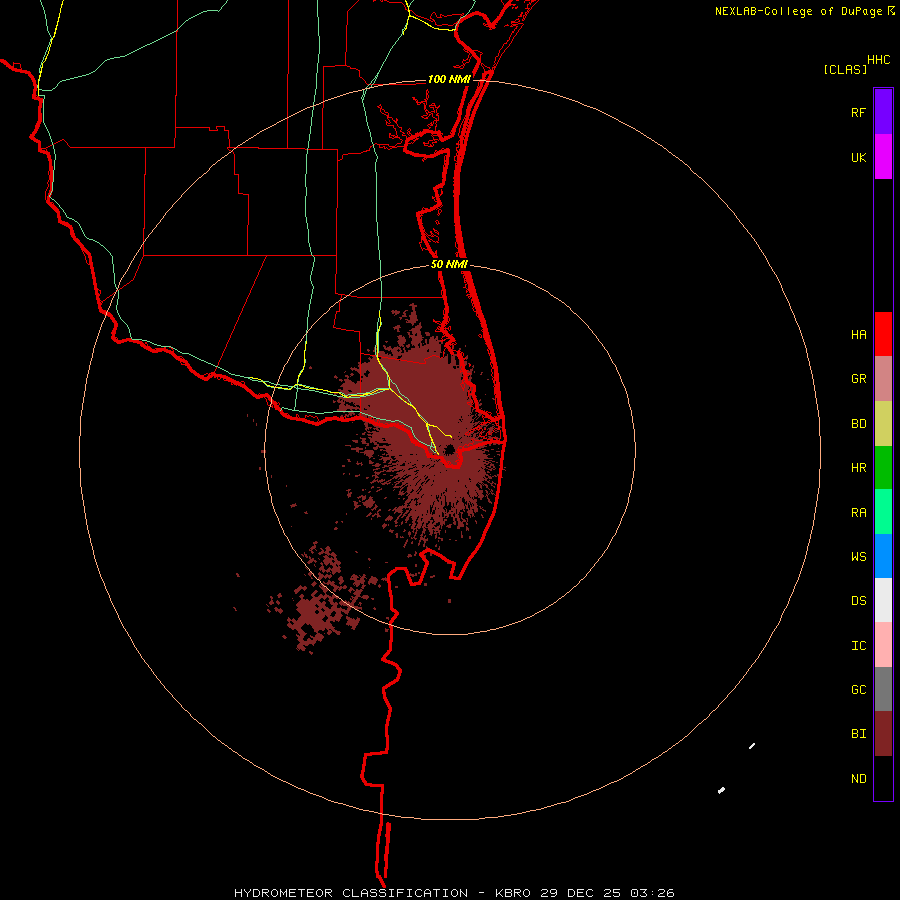The width and height of the screenshot is (900, 900).
Task: Click the 'UK' legend label
Action: (x=858, y=157)
